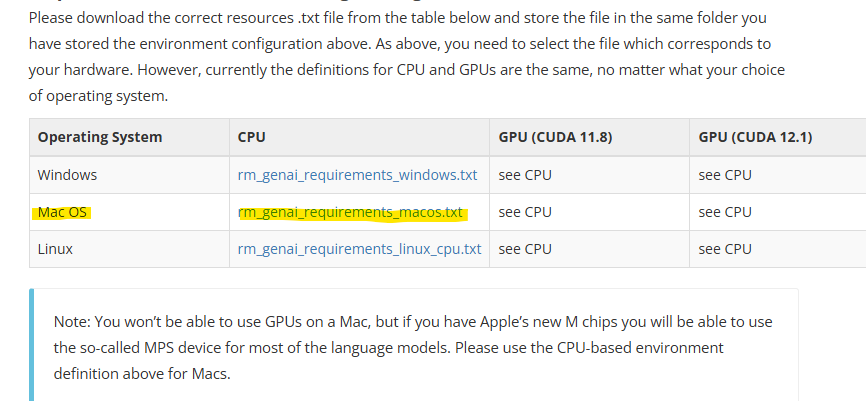Click the CPU column header
Viewport: 866px width, 401px height.
pyautogui.click(x=251, y=137)
